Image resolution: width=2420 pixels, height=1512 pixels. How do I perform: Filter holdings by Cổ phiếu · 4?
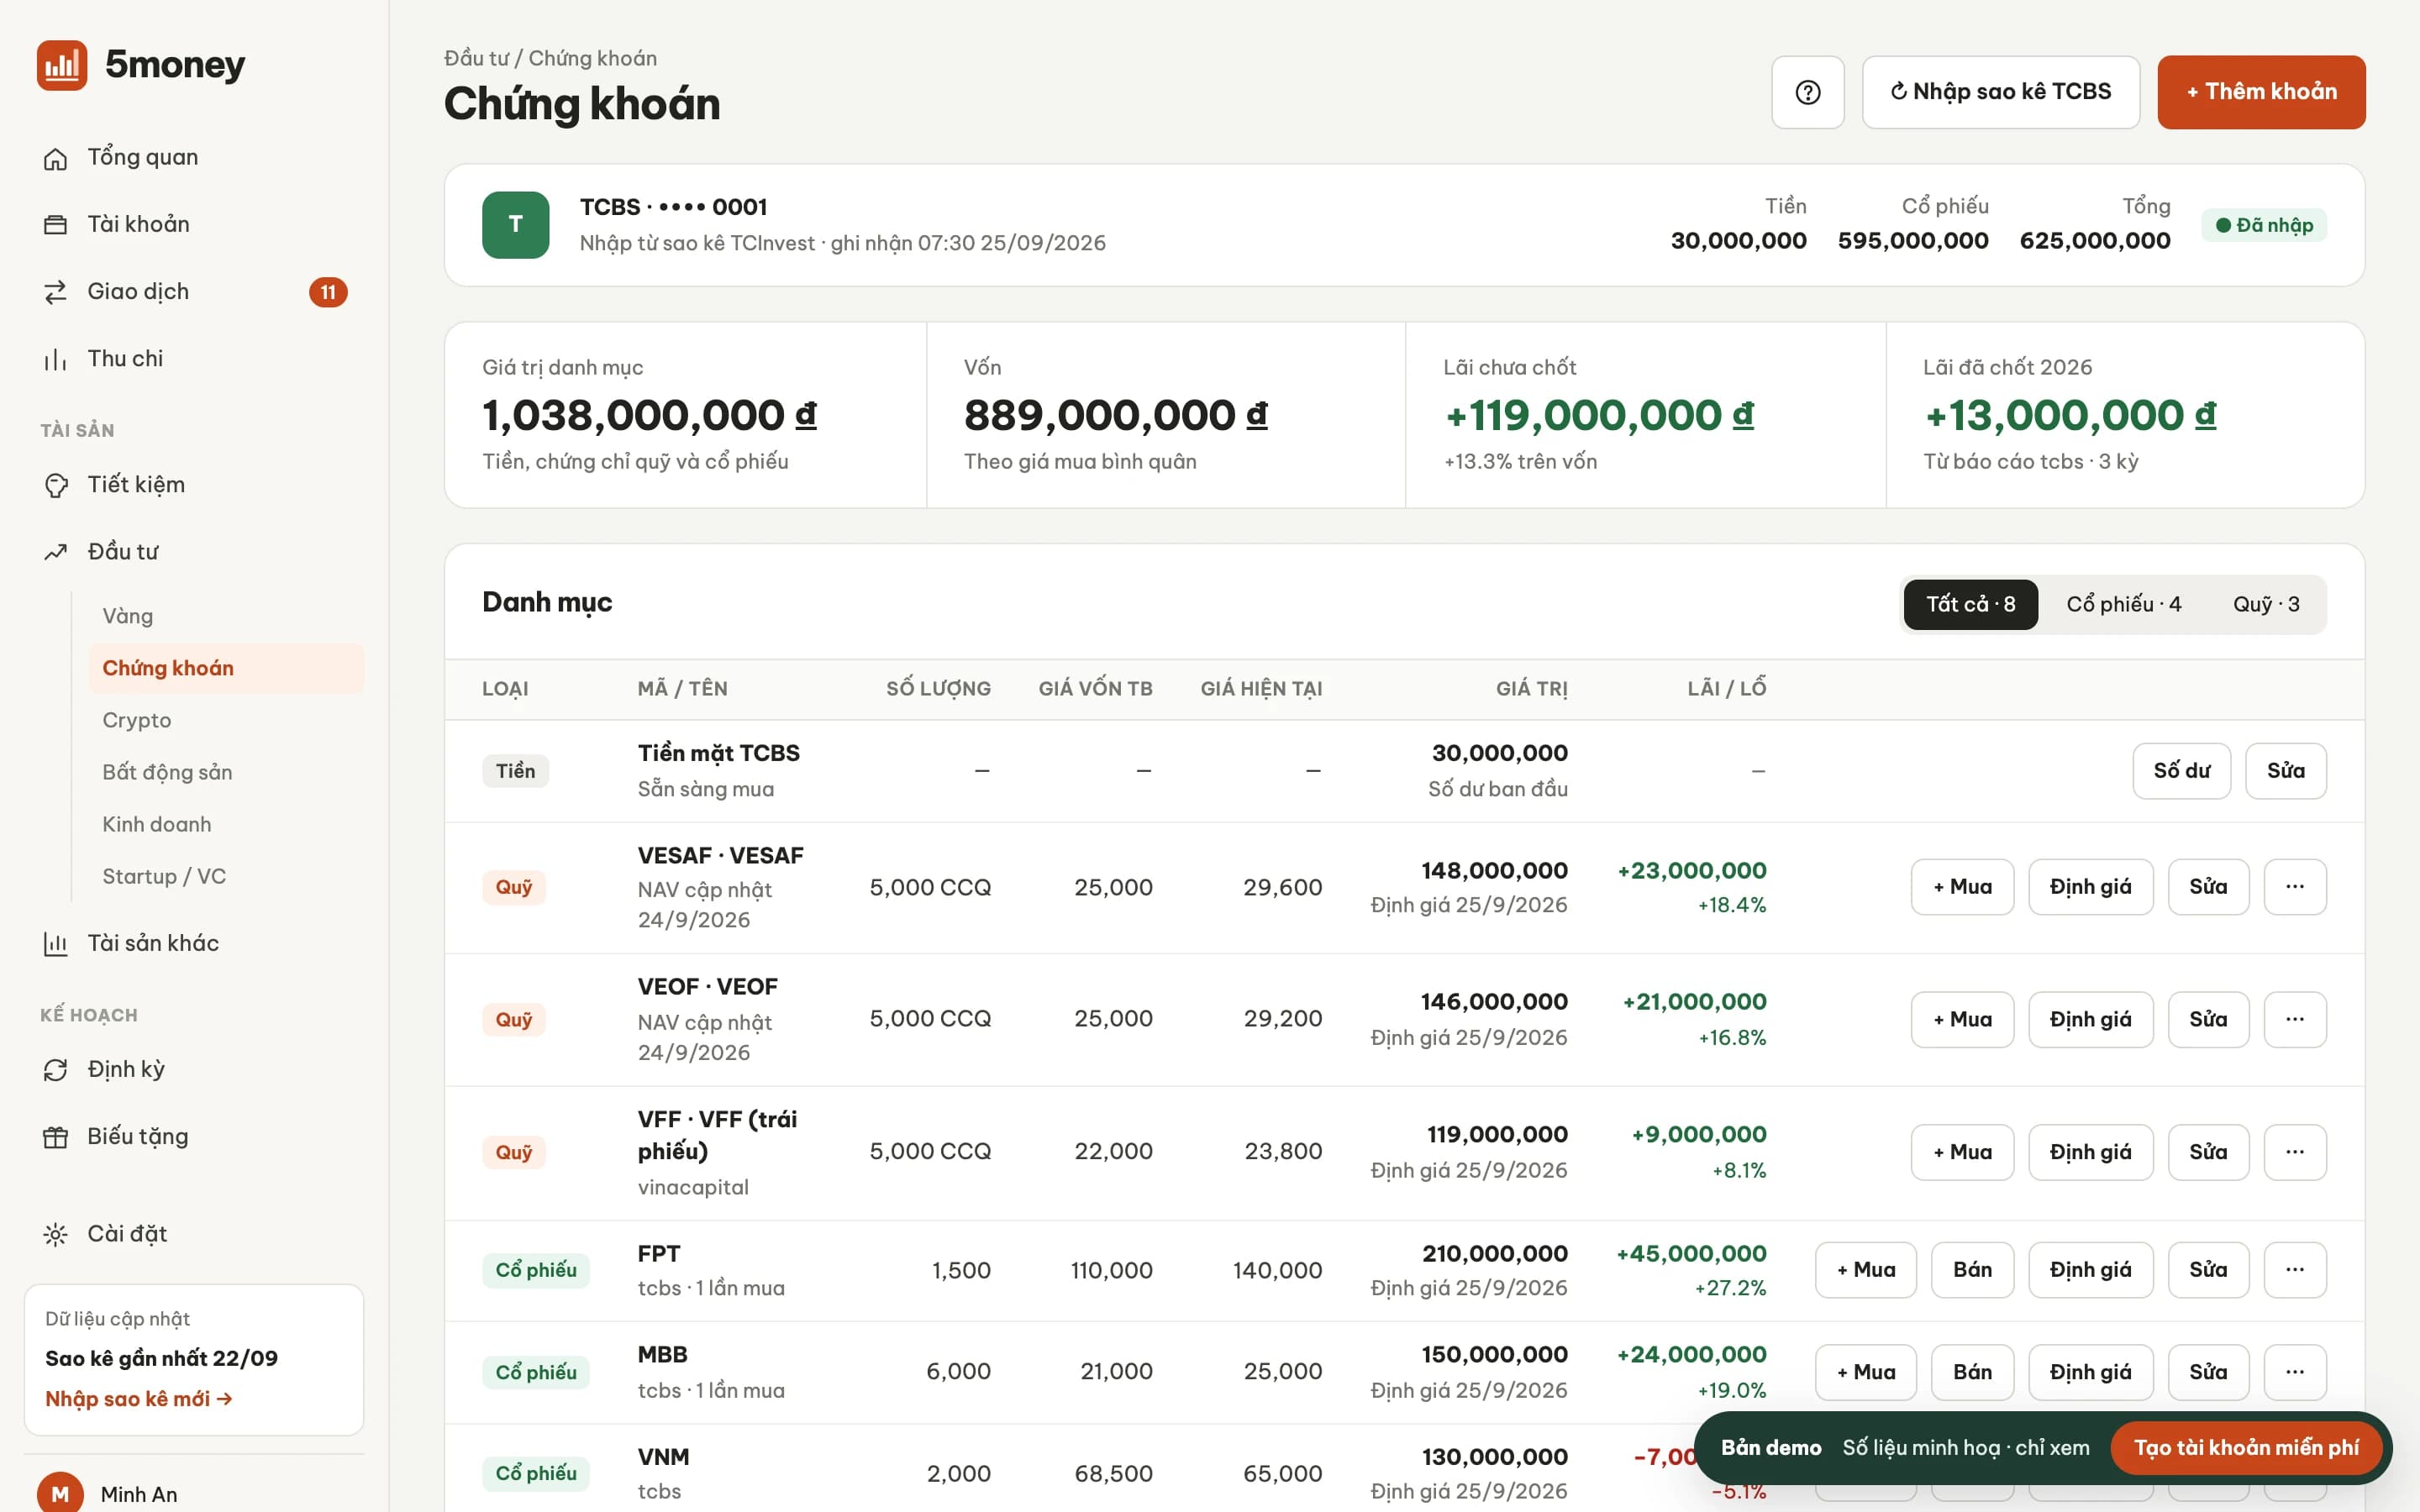coord(2124,604)
